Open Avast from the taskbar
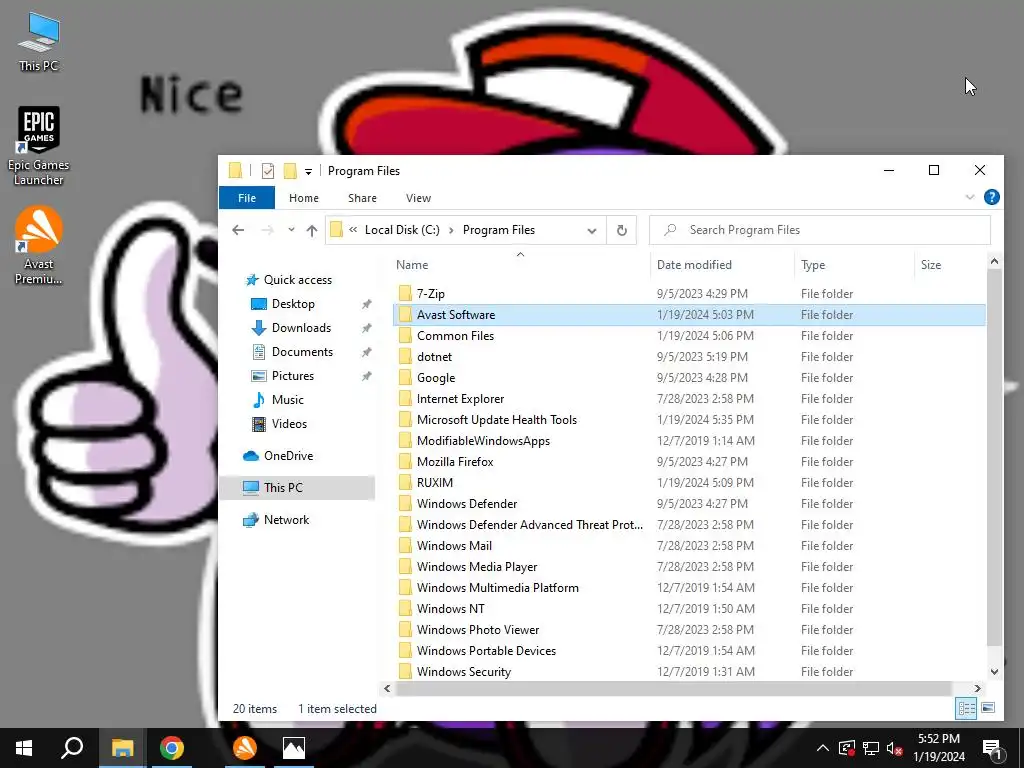The height and width of the screenshot is (768, 1024). (245, 748)
